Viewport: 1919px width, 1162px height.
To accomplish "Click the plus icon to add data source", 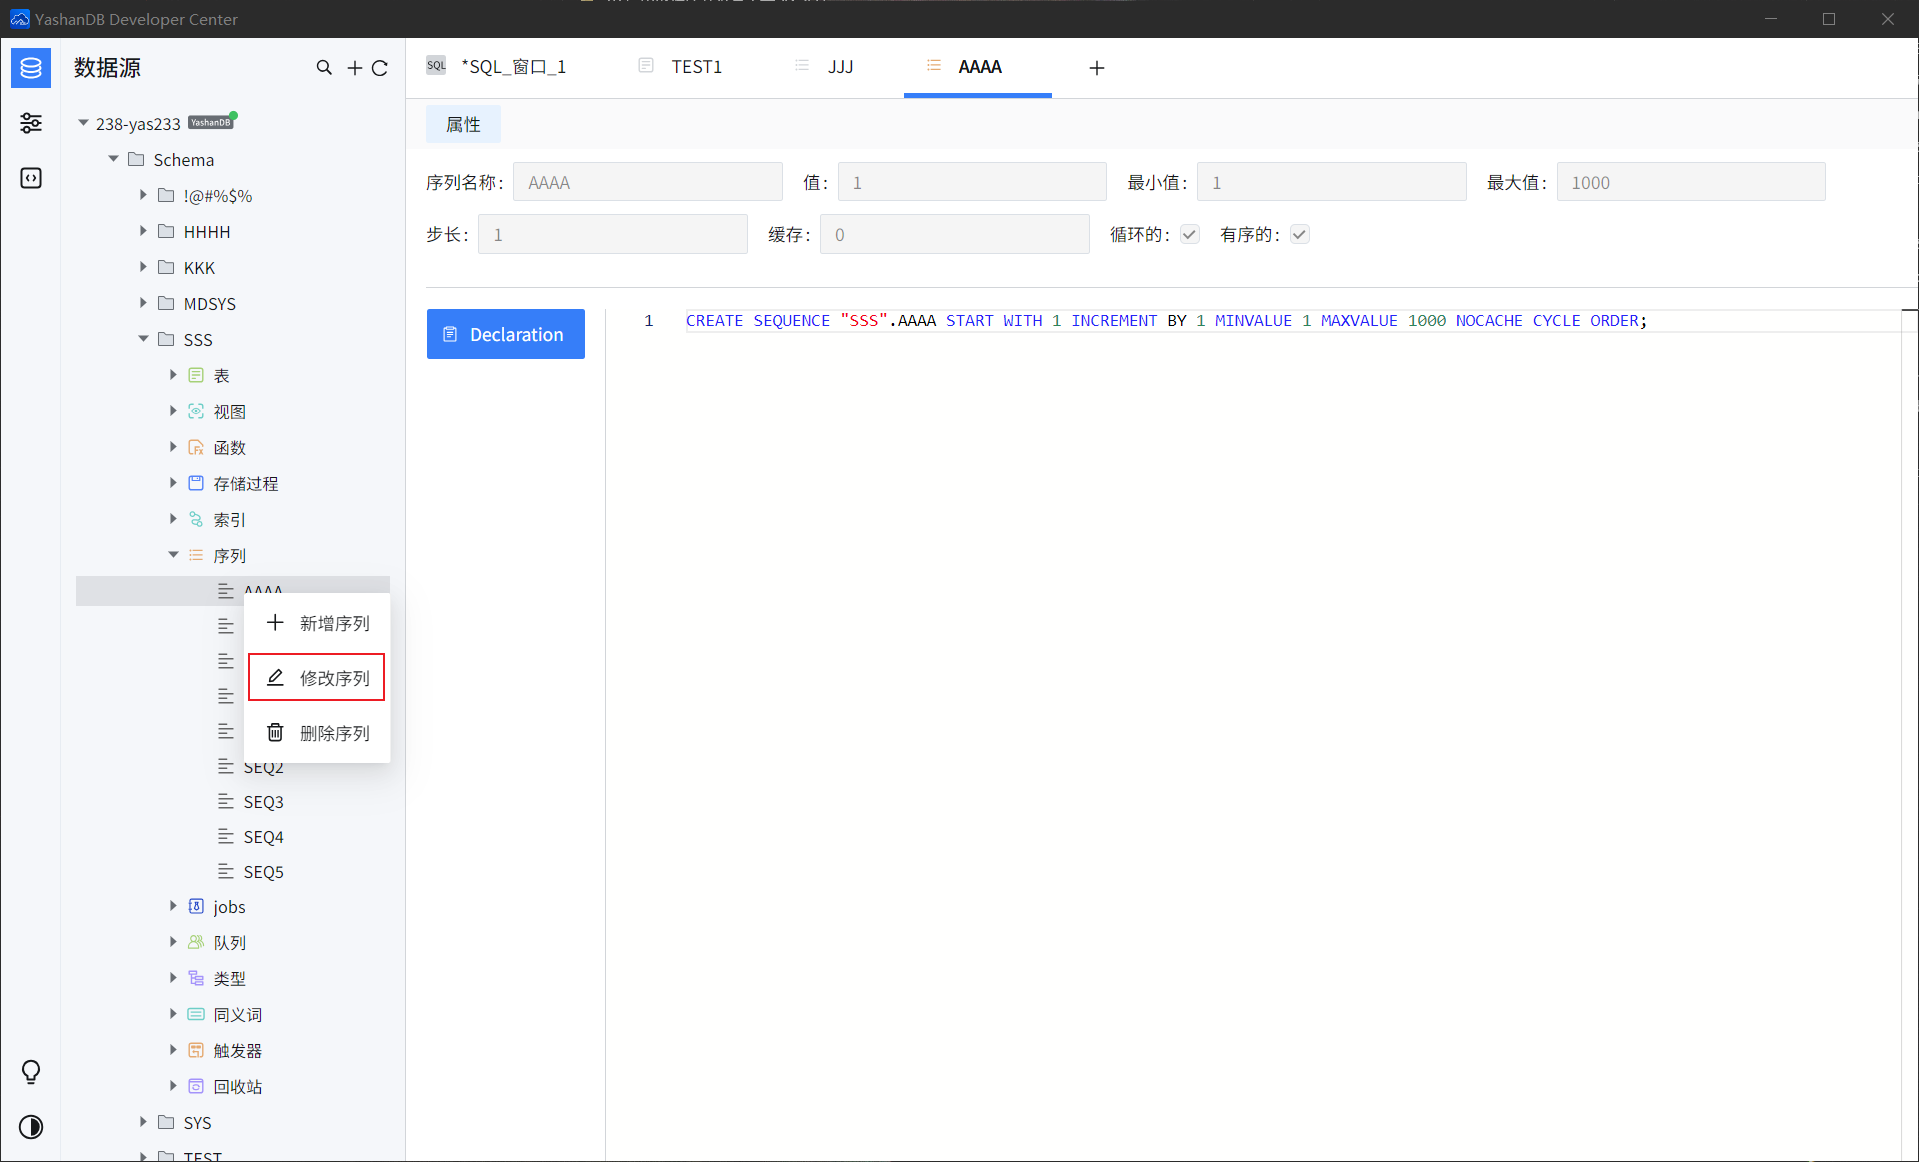I will click(x=354, y=68).
